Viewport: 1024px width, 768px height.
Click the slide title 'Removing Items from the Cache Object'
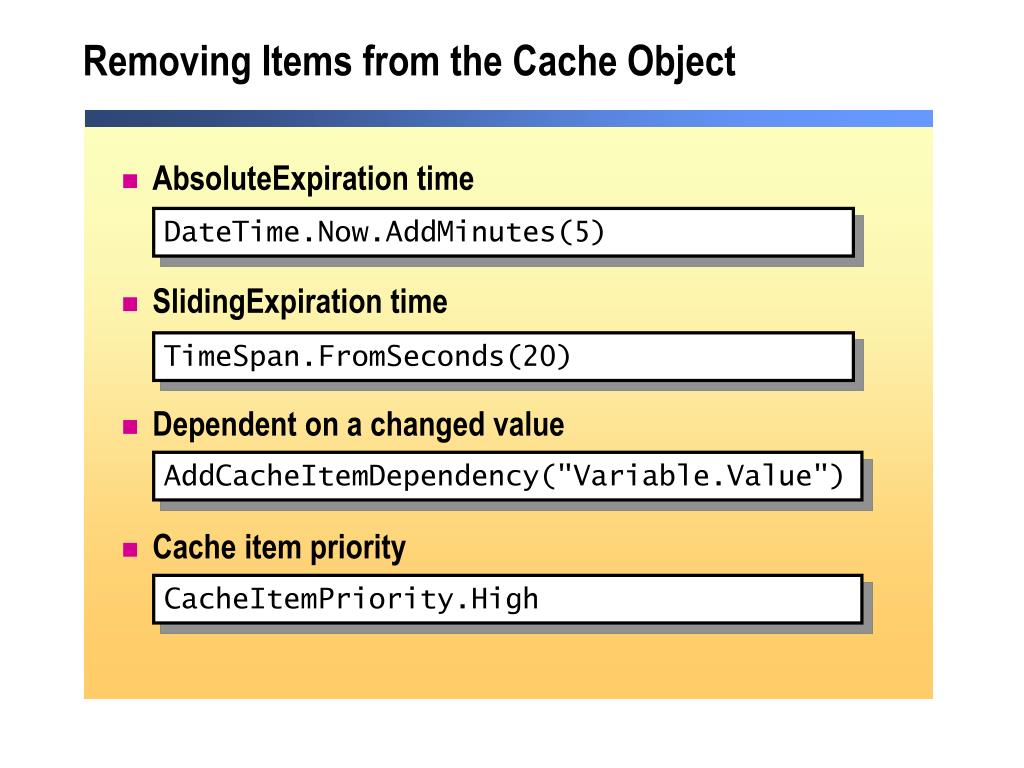click(x=409, y=62)
